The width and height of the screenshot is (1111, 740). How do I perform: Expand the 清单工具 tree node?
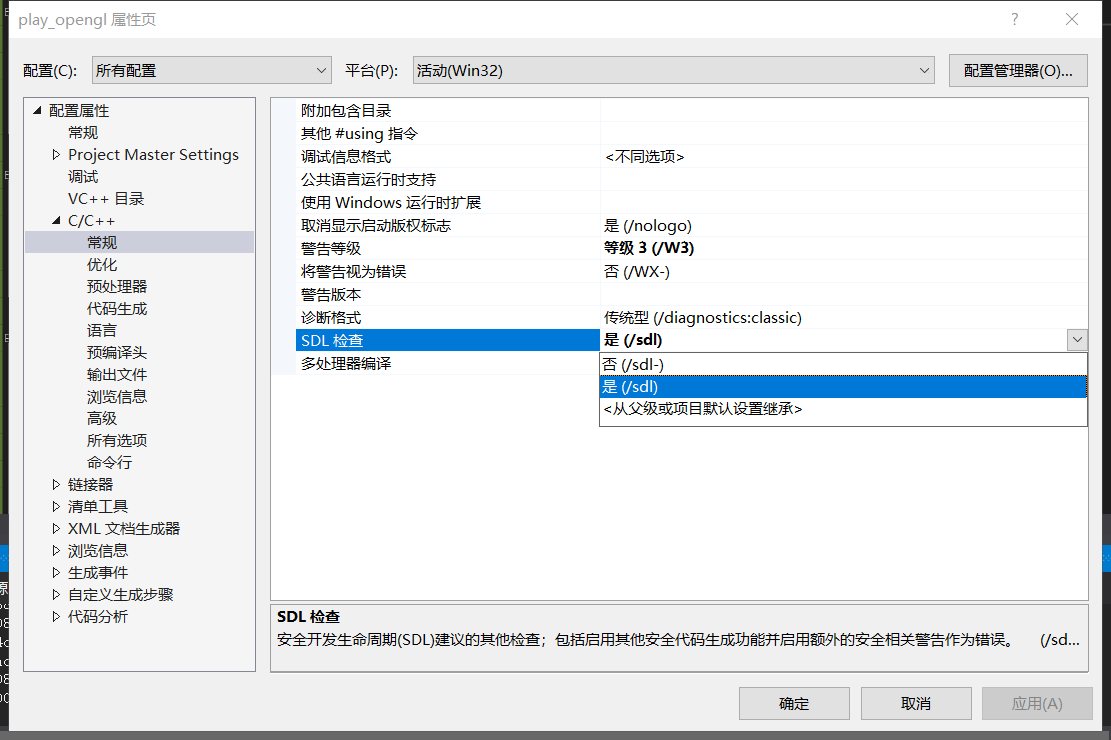[x=57, y=506]
